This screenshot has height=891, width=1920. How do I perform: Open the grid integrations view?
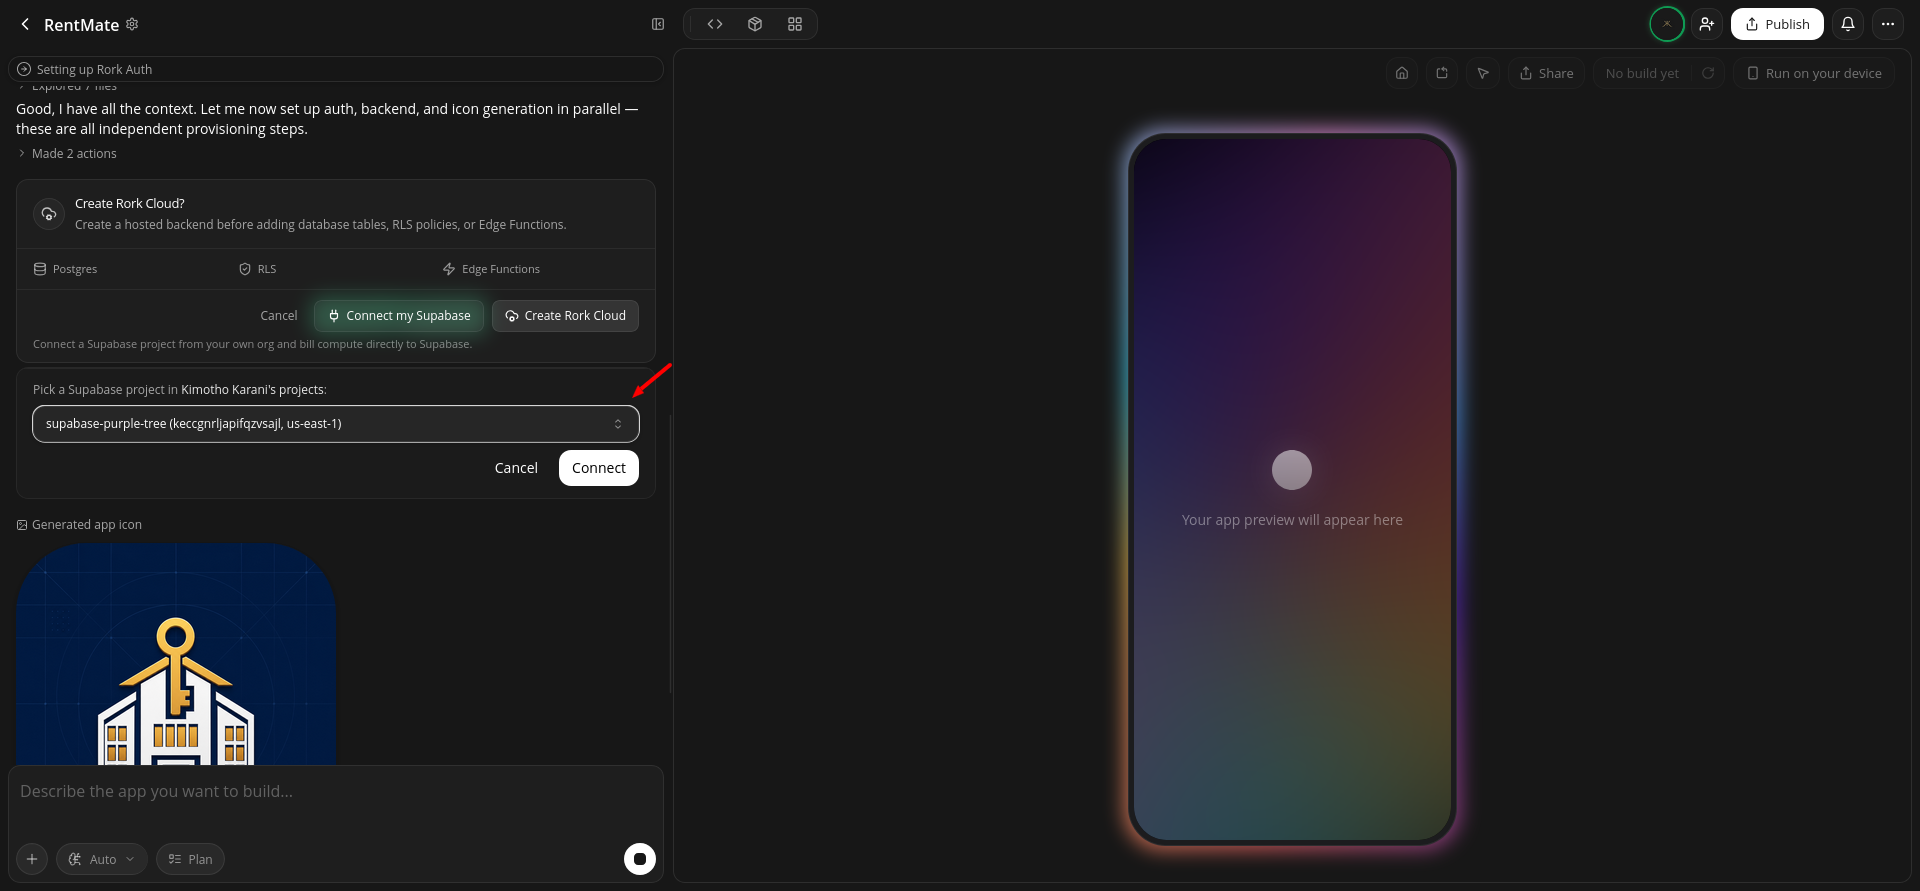pos(795,24)
